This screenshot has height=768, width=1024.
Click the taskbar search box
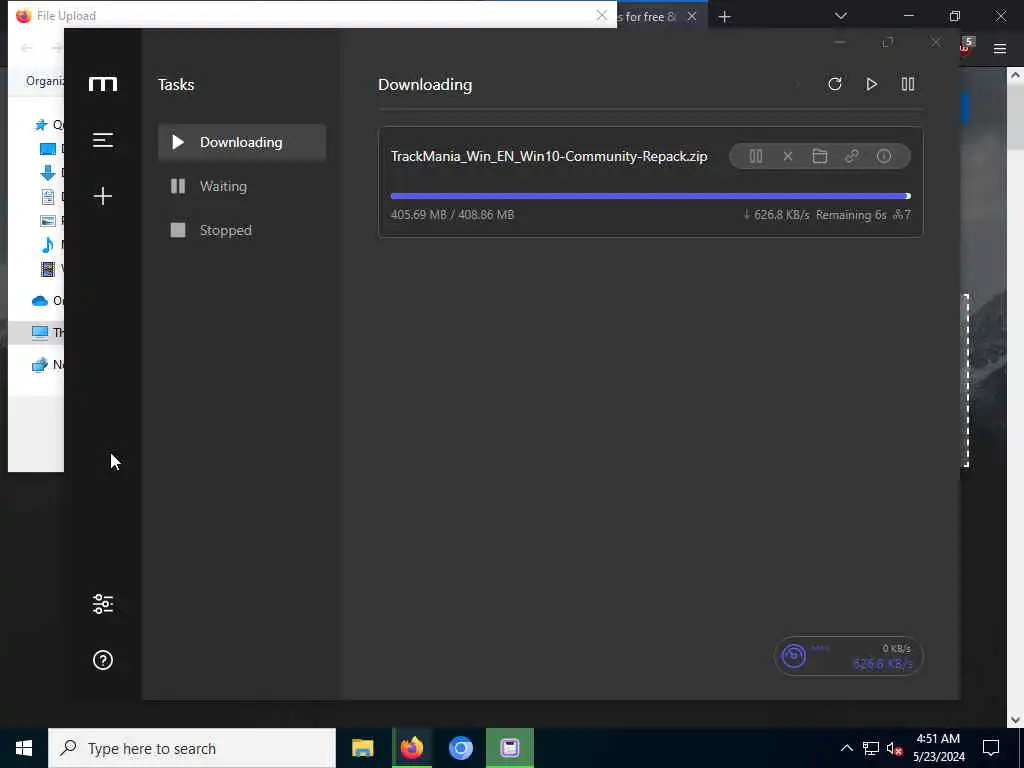[x=192, y=748]
